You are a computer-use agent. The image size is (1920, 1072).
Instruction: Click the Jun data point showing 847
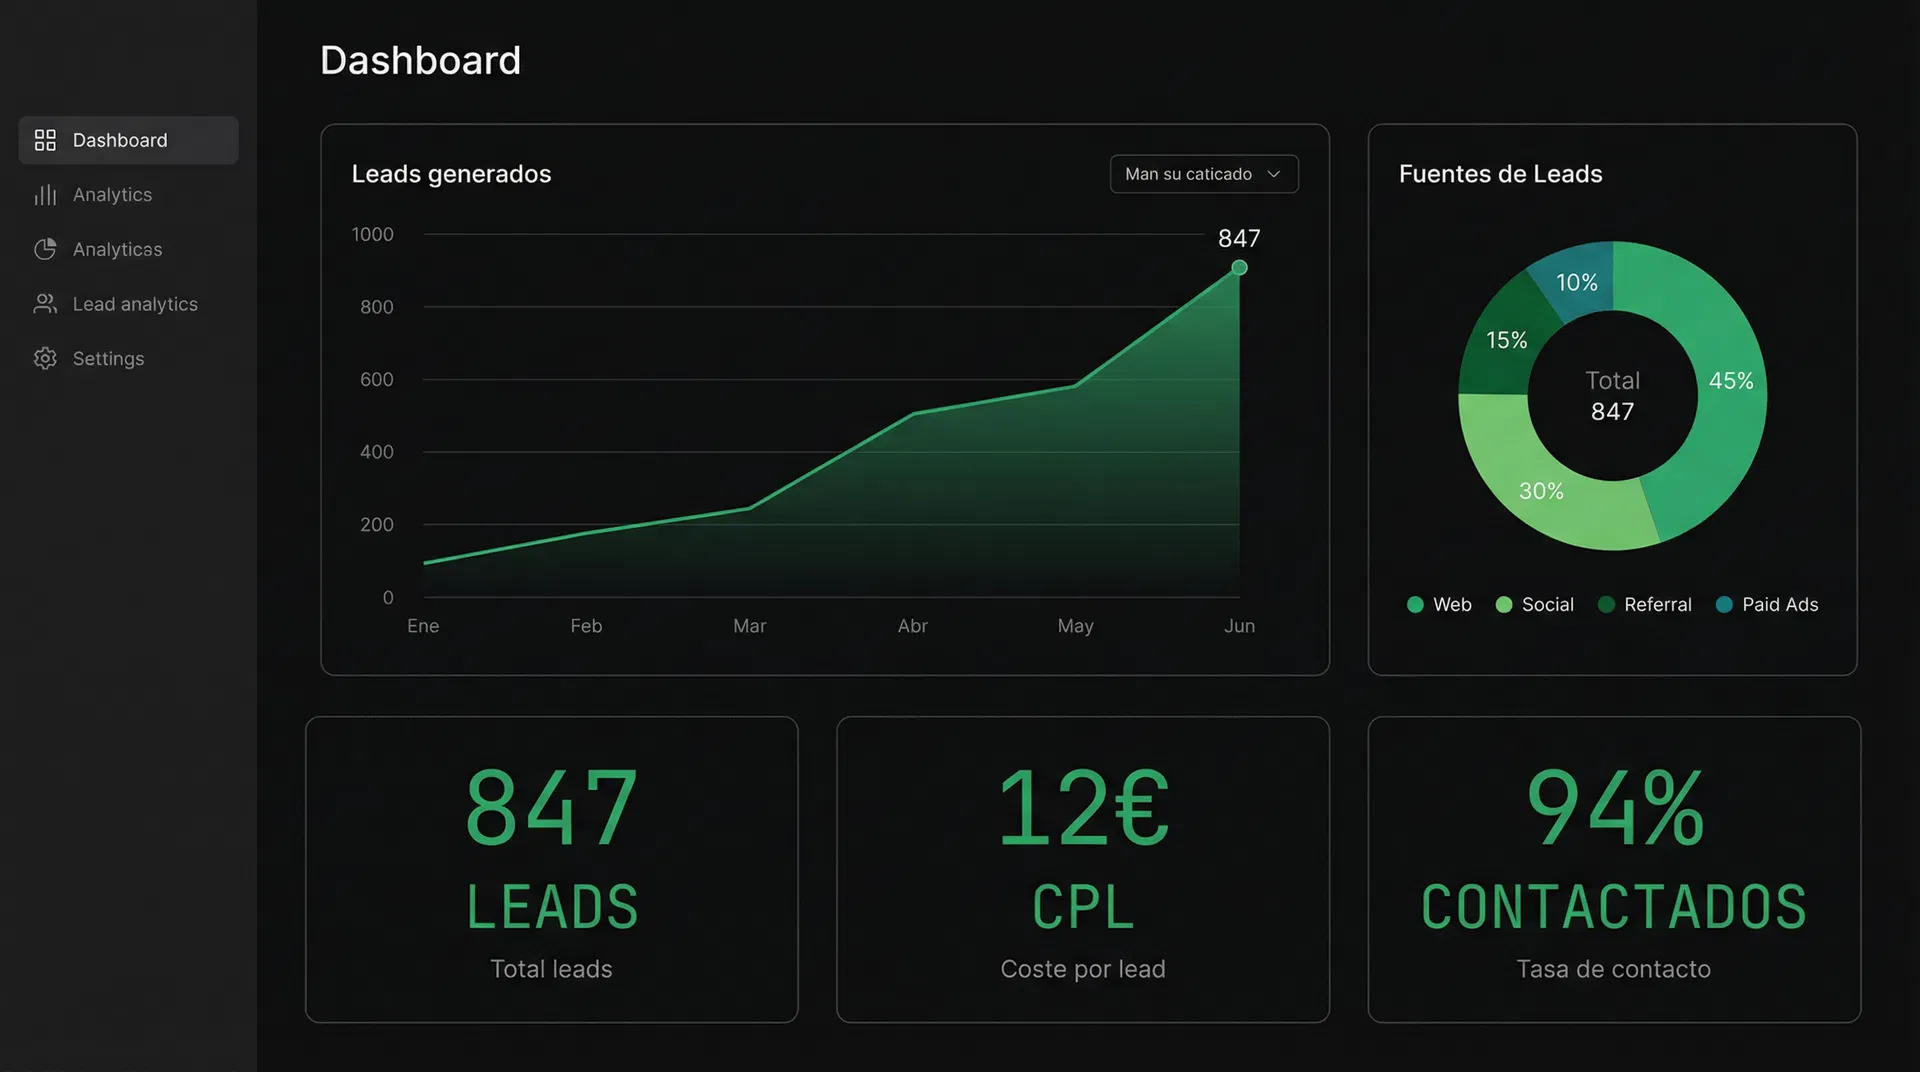tap(1239, 268)
